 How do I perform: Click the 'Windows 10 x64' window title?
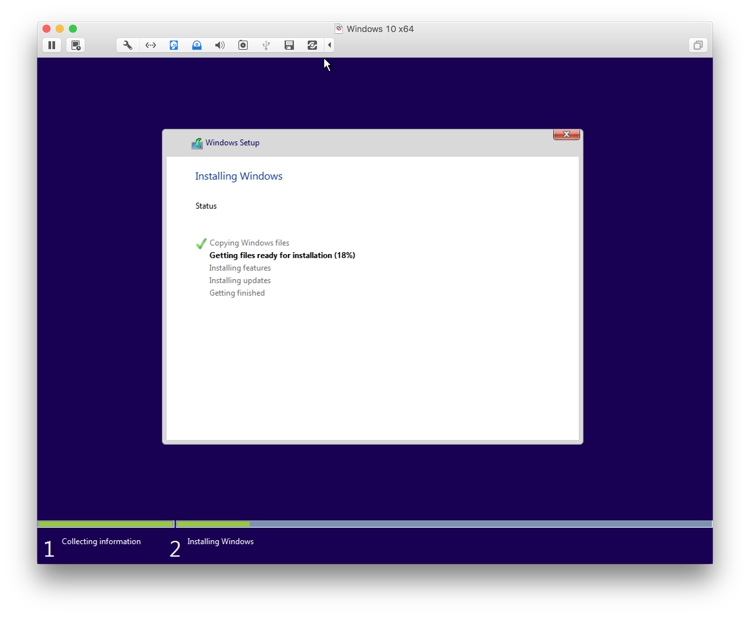[380, 29]
